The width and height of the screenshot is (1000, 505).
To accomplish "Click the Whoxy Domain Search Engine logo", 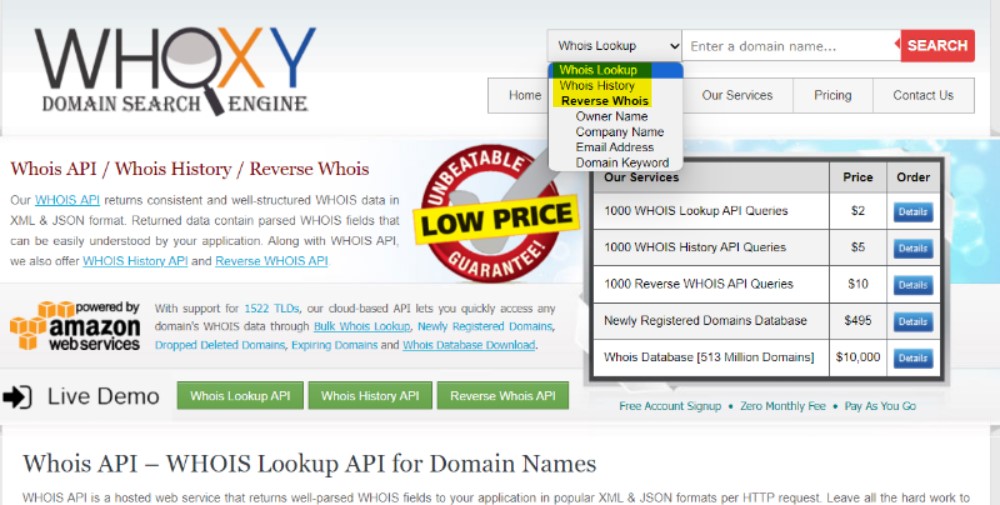I will coord(175,71).
